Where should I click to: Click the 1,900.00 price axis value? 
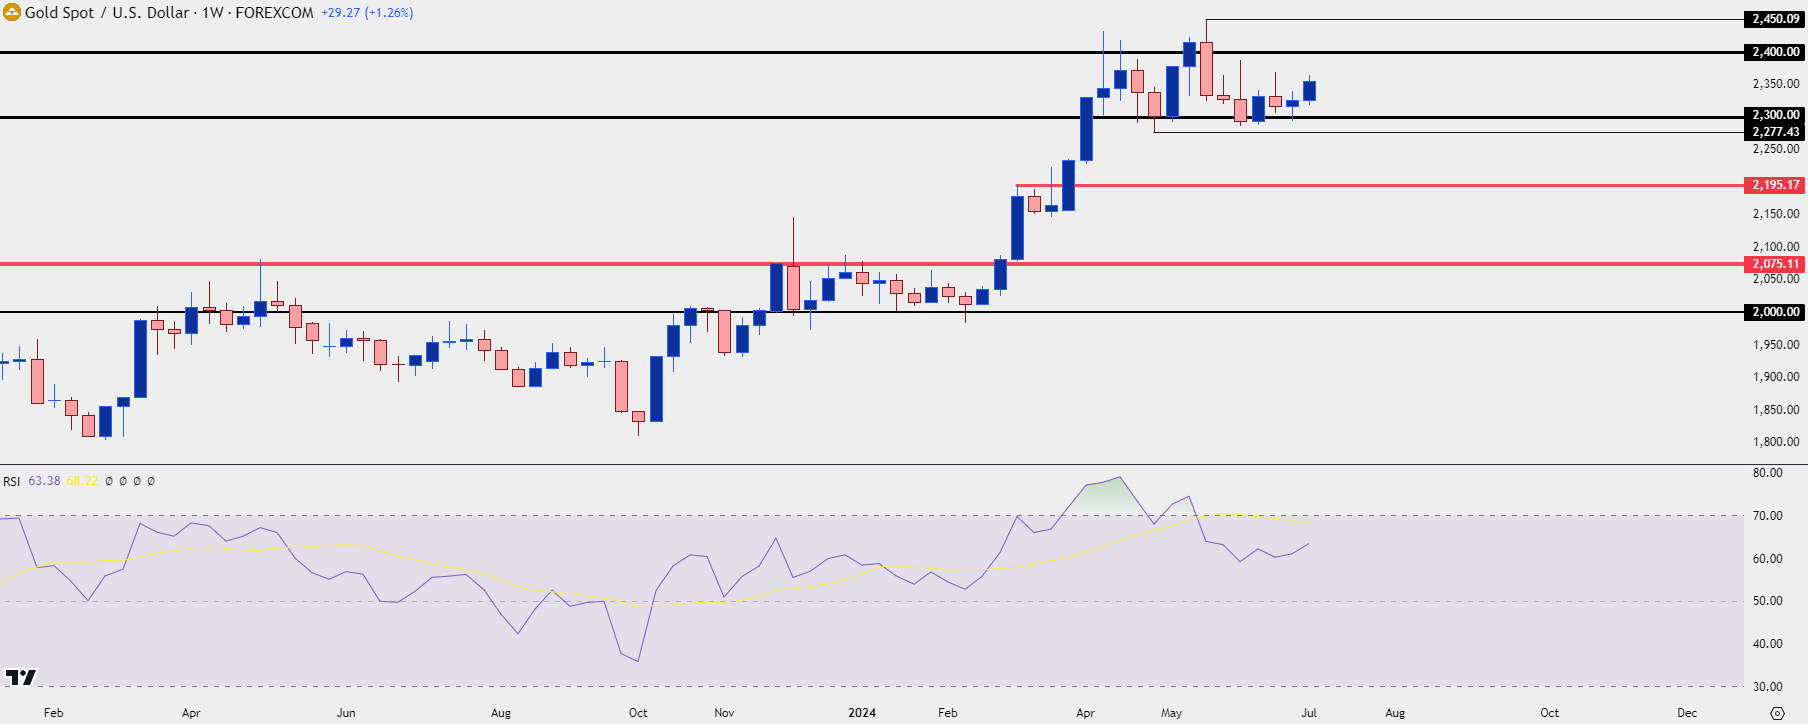click(x=1776, y=377)
